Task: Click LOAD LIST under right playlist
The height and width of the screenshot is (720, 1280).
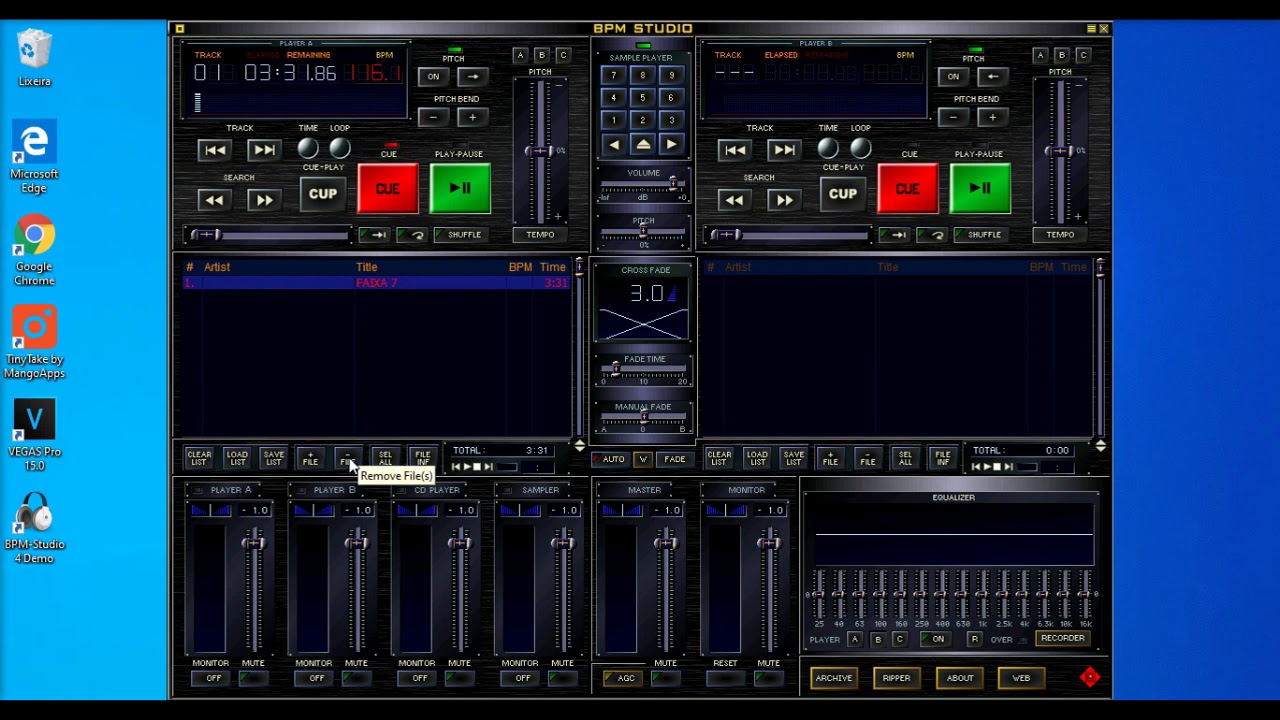Action: click(757, 458)
